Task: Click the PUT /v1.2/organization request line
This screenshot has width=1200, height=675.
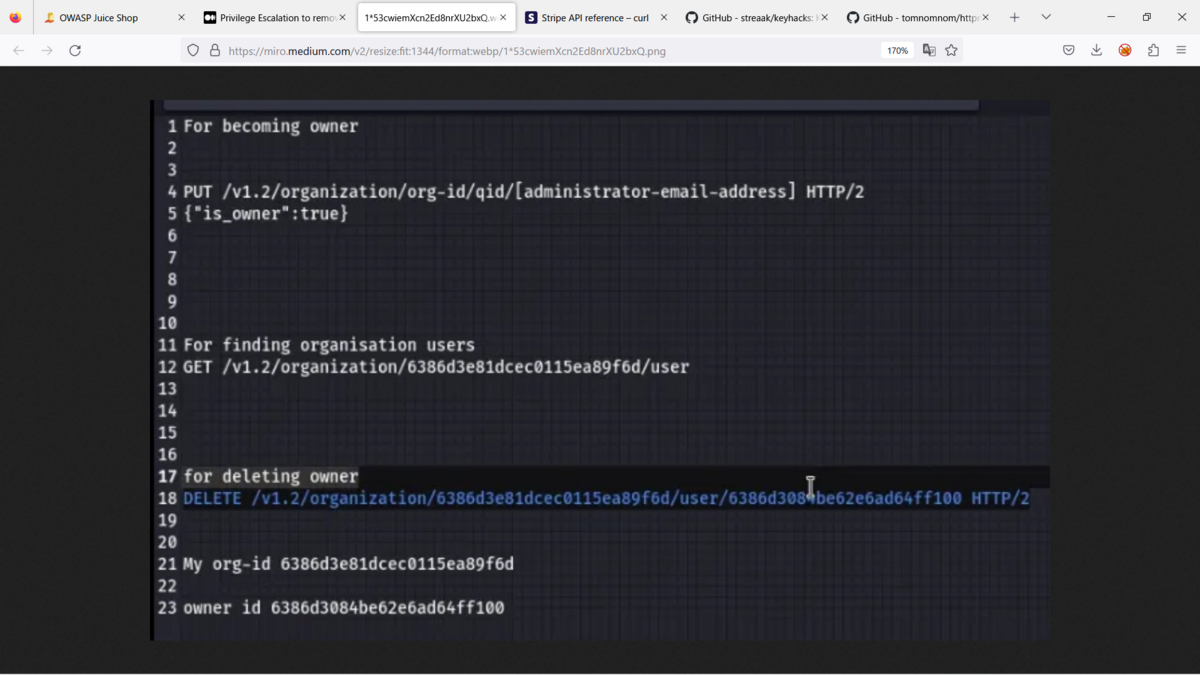Action: tap(523, 191)
